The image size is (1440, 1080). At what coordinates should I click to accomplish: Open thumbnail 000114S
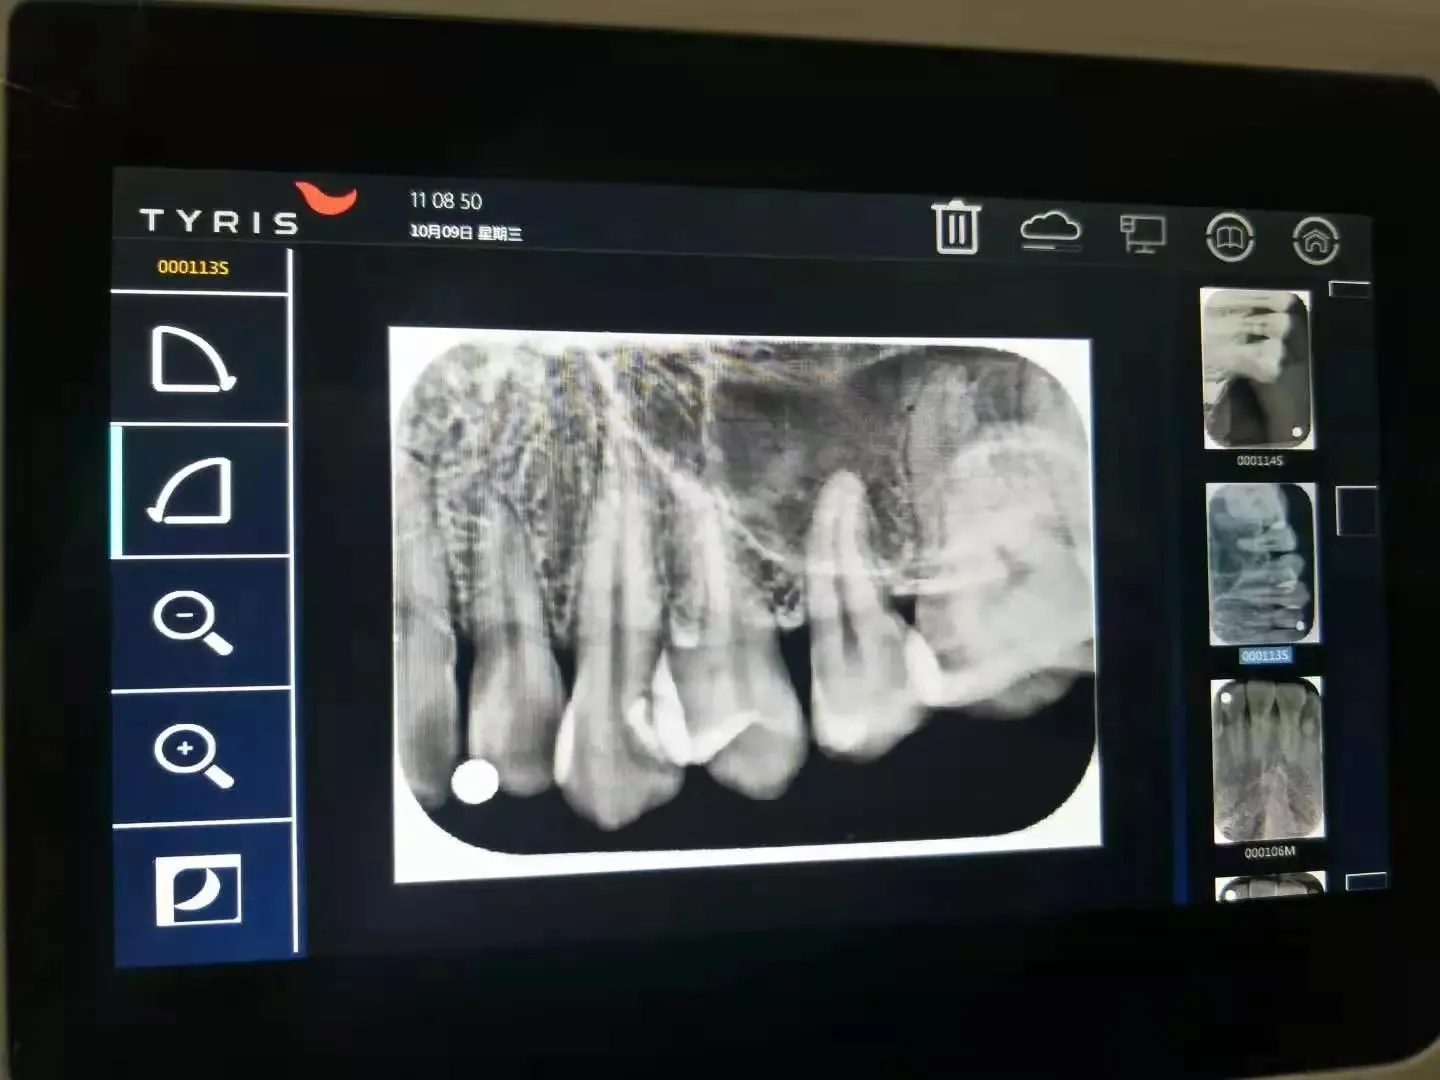(1257, 369)
